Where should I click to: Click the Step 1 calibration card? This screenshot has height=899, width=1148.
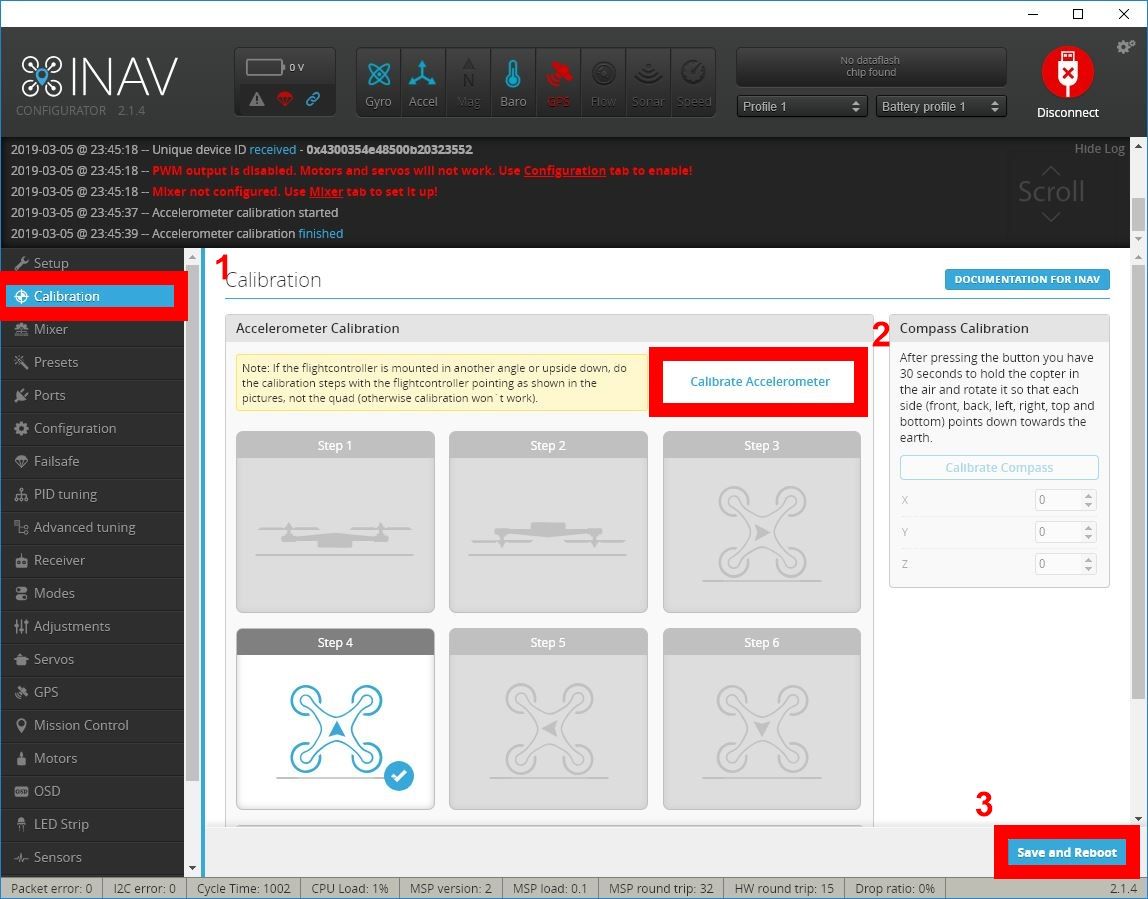pos(335,521)
